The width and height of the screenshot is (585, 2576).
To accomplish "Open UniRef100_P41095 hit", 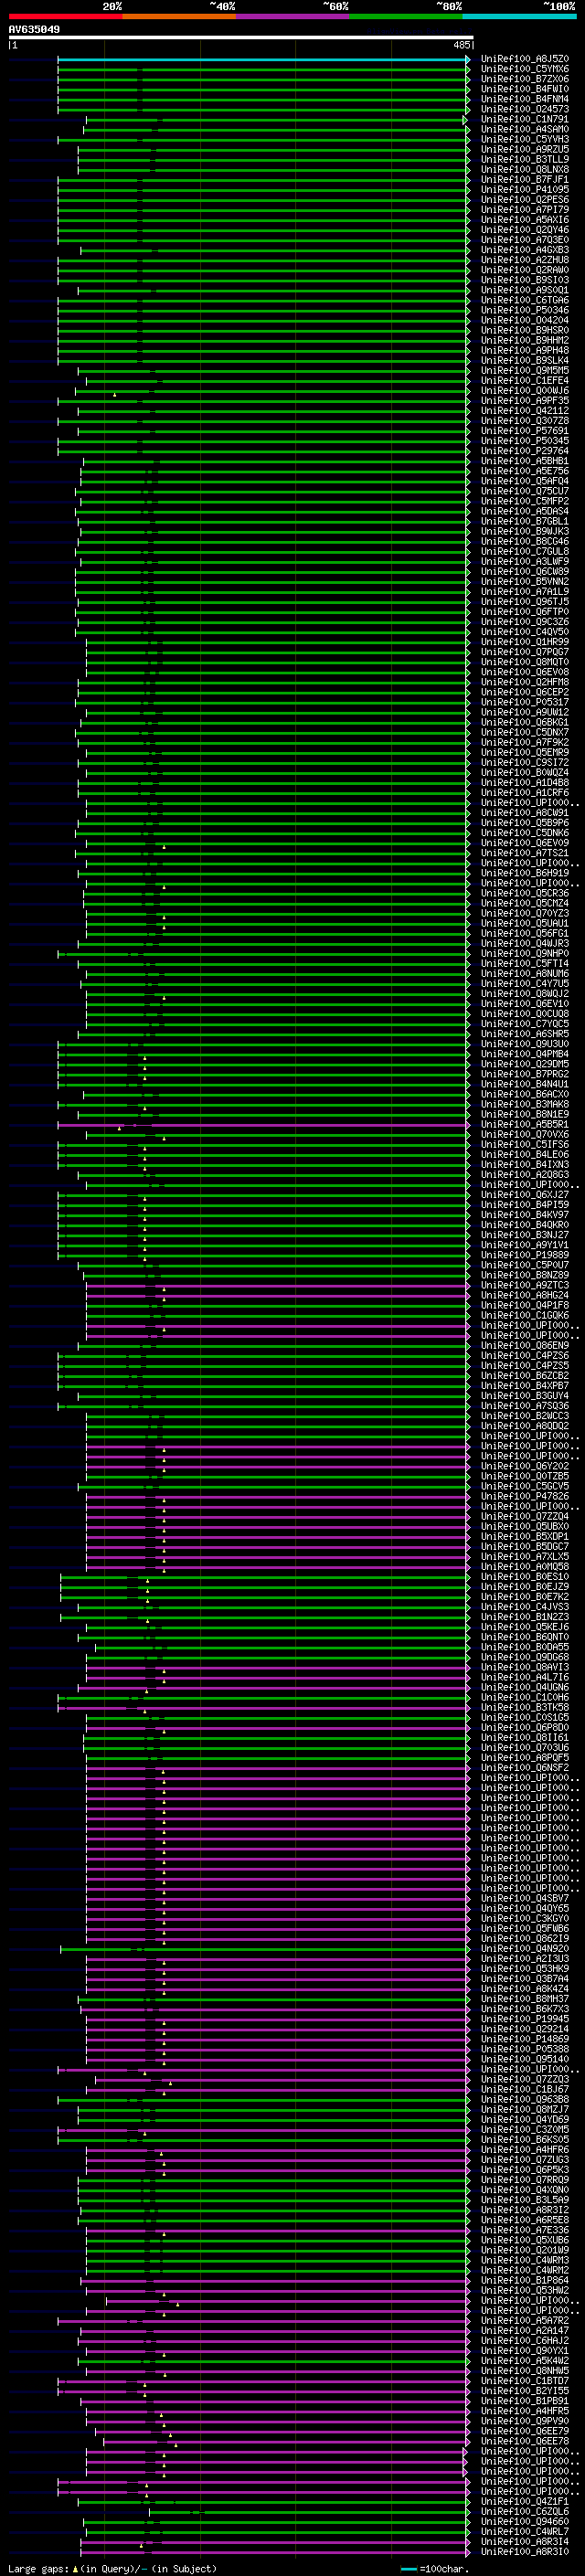I will click(x=525, y=189).
